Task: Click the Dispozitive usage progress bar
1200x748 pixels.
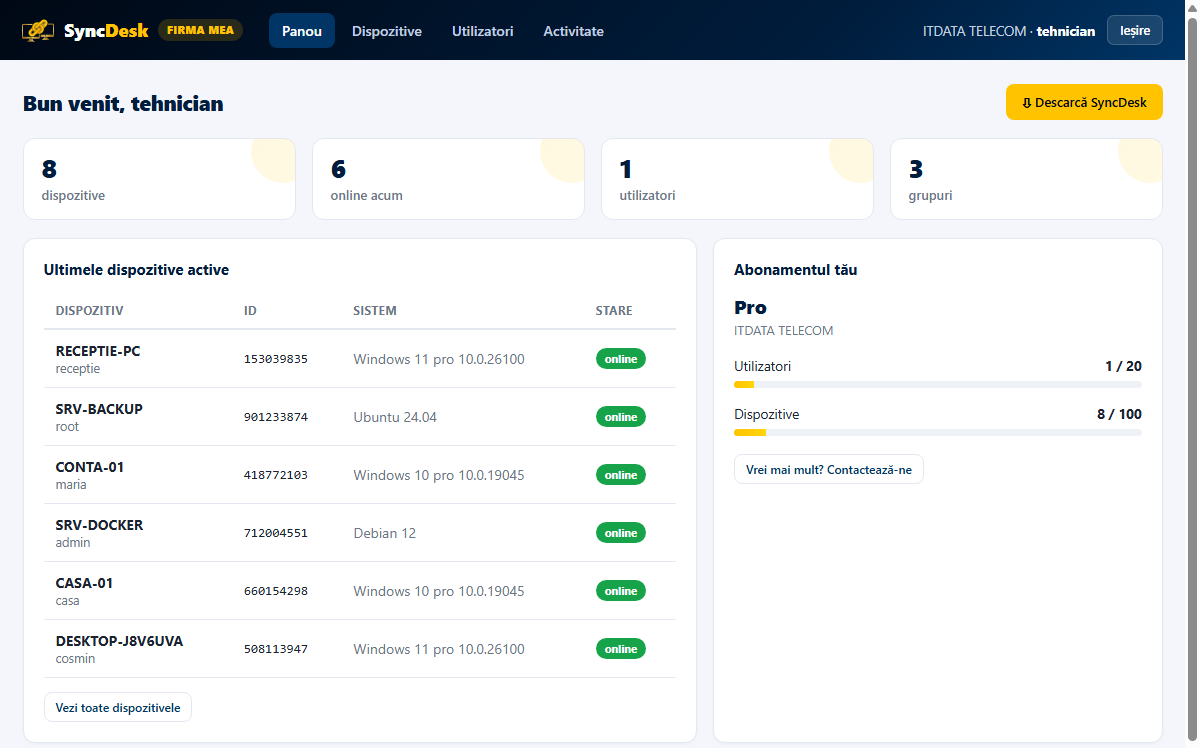Action: [938, 432]
